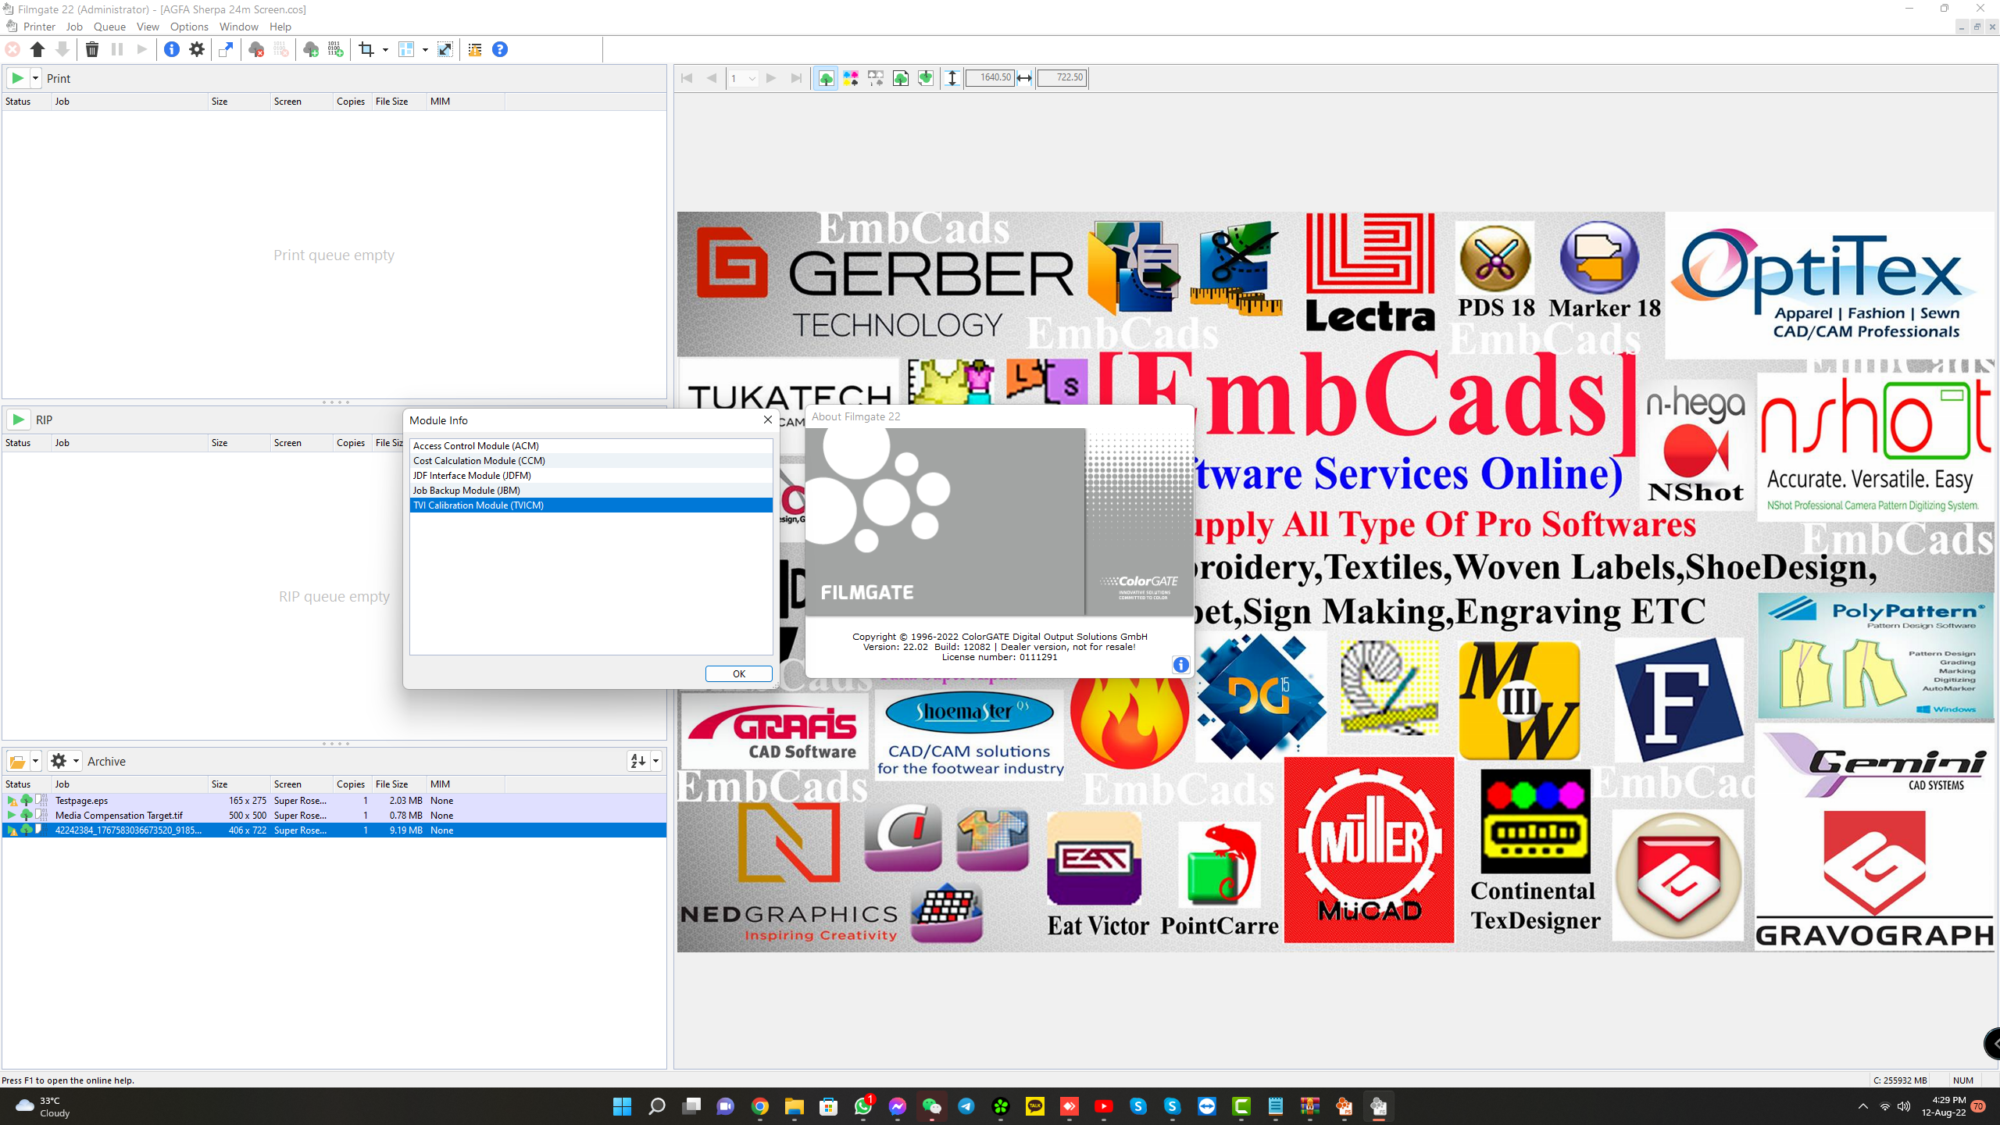The width and height of the screenshot is (2000, 1125).
Task: Click the blue question mark help icon
Action: point(500,49)
